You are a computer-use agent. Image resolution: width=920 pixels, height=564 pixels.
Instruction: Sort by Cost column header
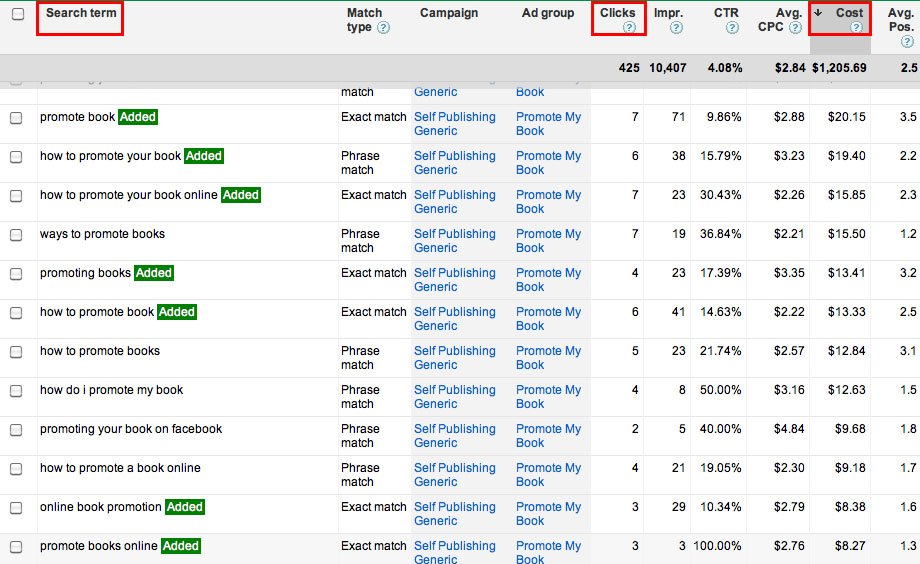pos(849,13)
